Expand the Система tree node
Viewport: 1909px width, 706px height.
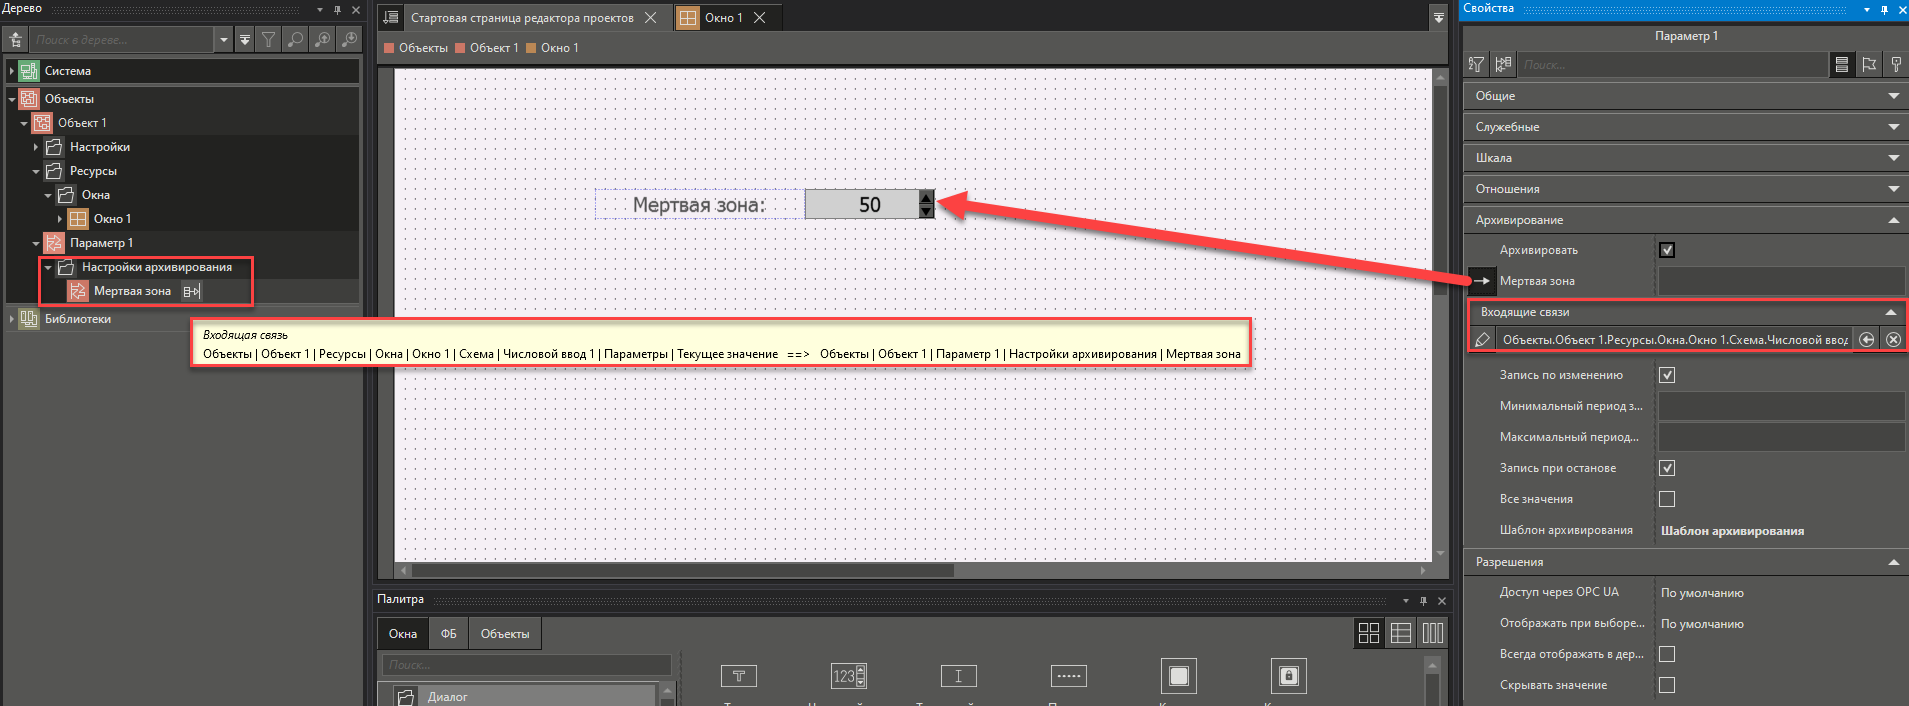[11, 71]
